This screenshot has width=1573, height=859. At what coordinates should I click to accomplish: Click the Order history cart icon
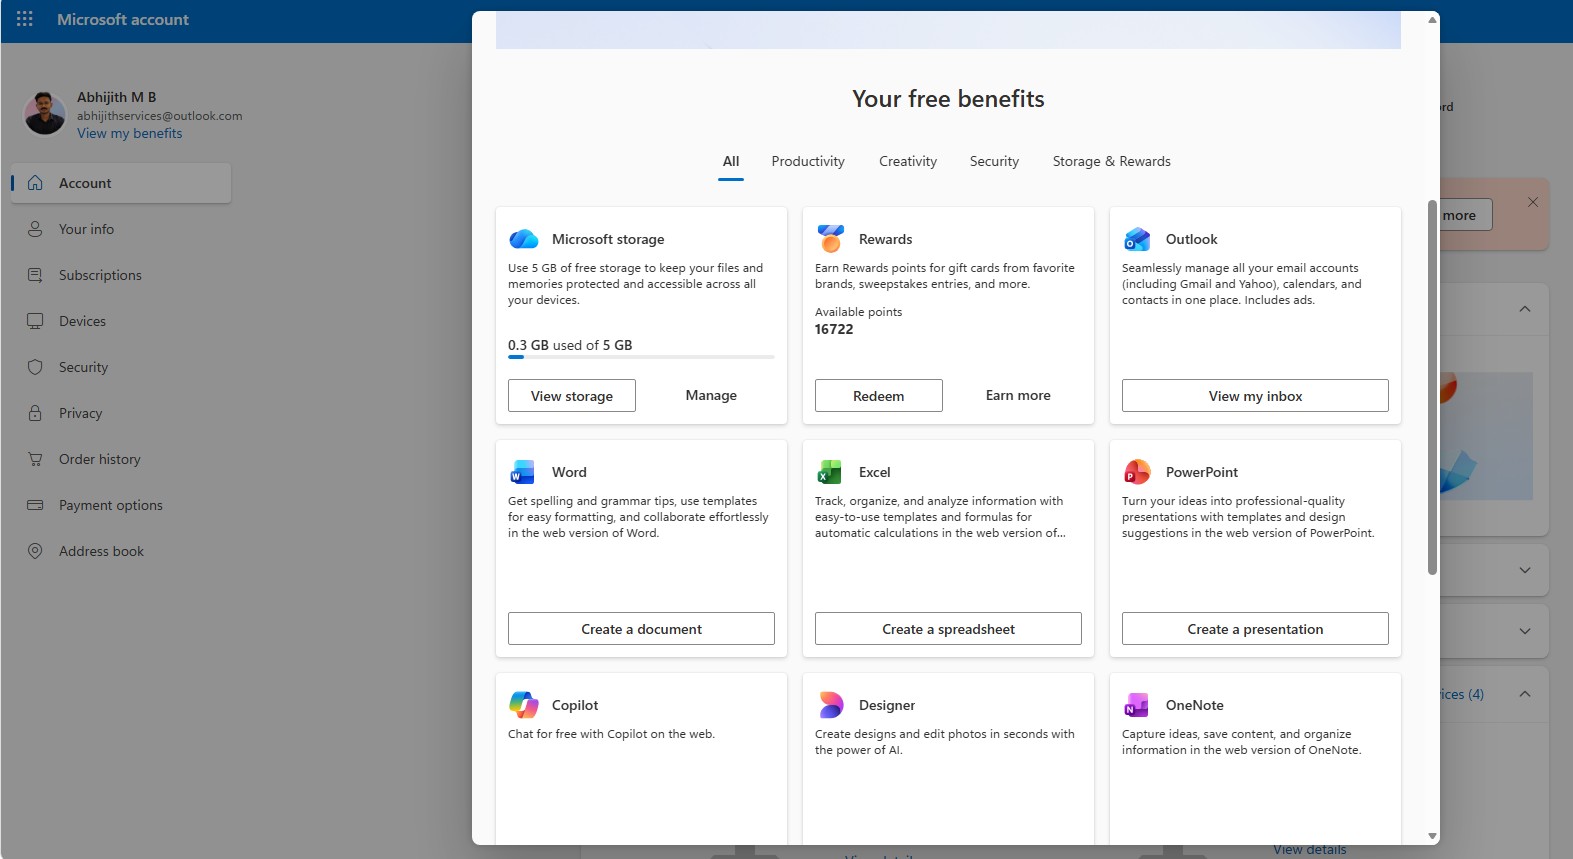point(35,459)
